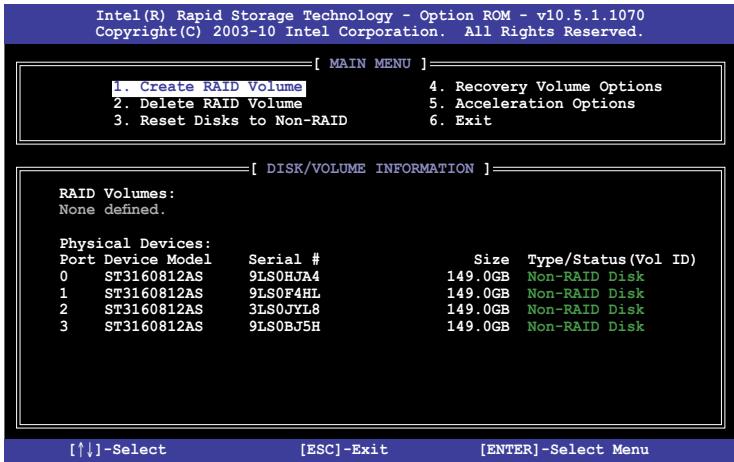Click the [ESC]-Exit hint in footer
The width and height of the screenshot is (734, 462).
pyautogui.click(x=344, y=450)
